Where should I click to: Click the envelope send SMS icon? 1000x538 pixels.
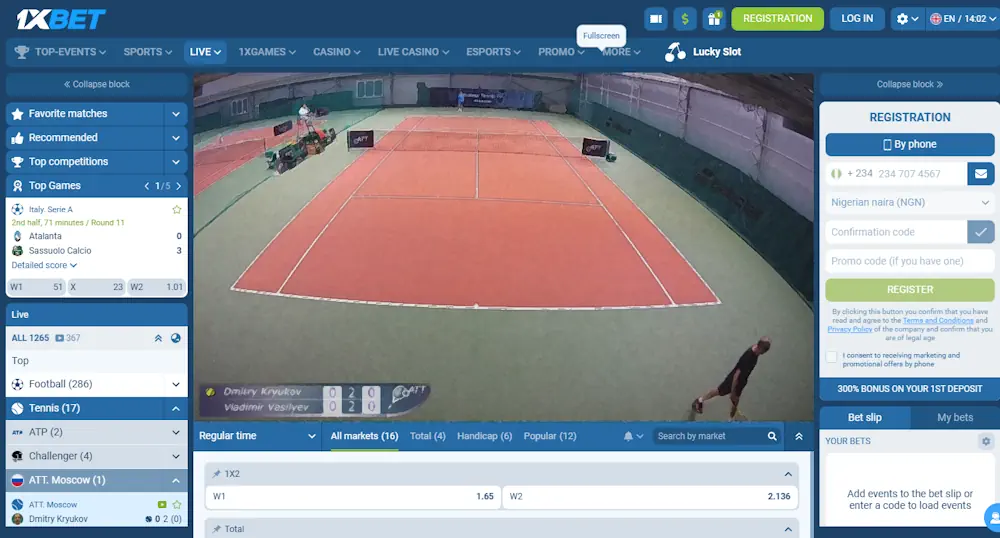[x=981, y=173]
